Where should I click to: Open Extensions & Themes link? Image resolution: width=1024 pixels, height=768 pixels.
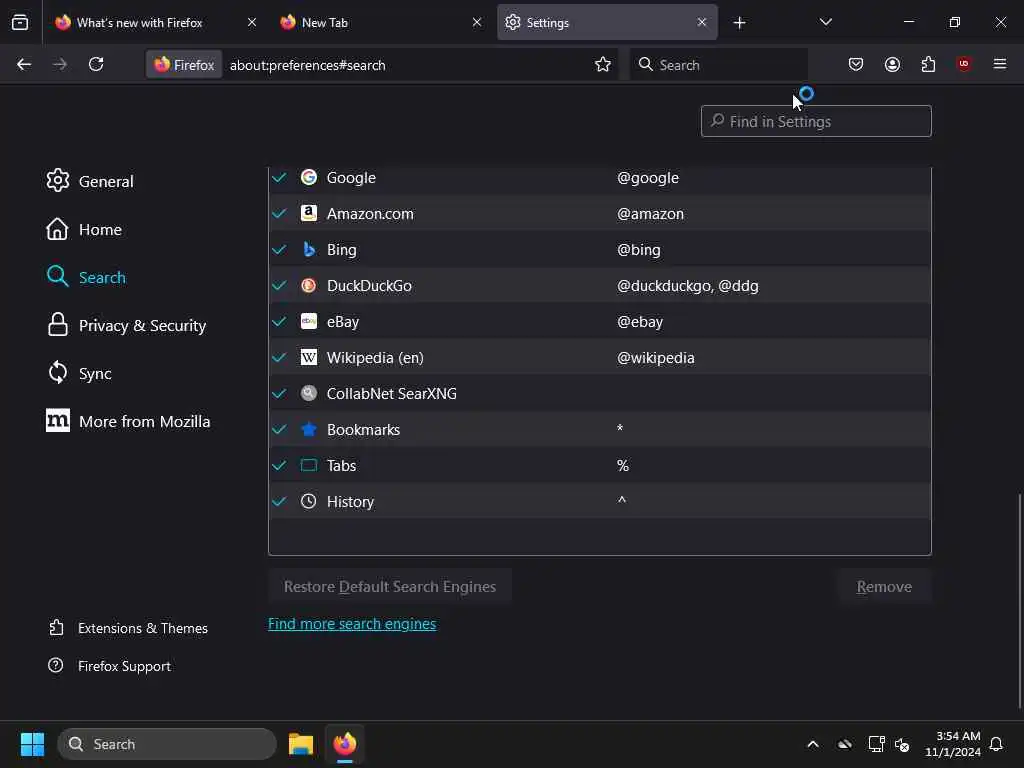click(128, 628)
